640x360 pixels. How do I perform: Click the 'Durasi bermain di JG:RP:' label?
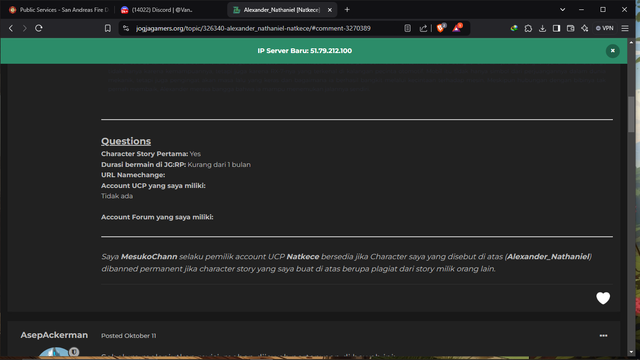[144, 164]
